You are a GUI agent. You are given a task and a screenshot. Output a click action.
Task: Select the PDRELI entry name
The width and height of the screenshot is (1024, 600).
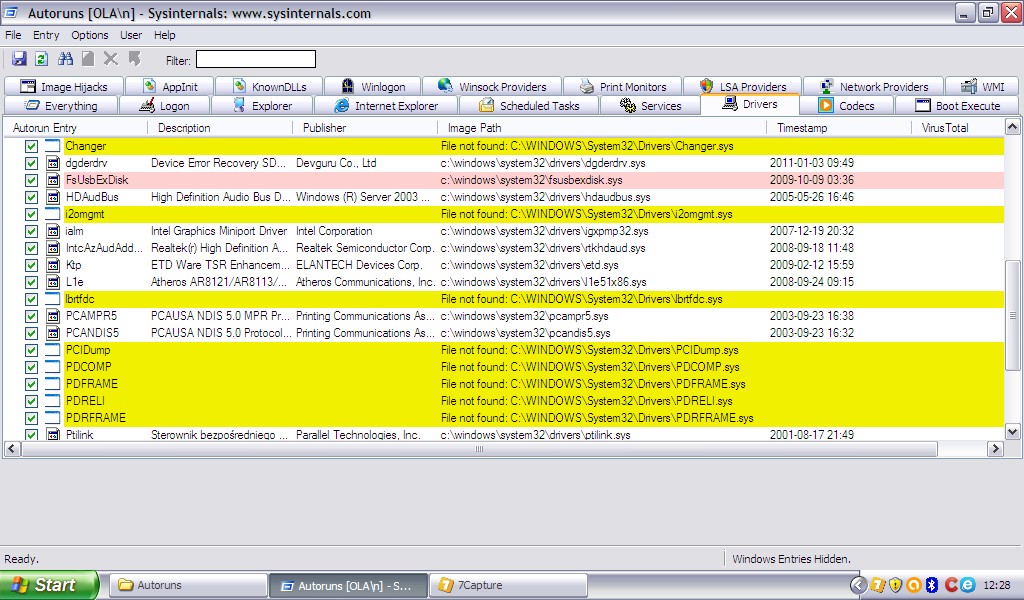pyautogui.click(x=85, y=401)
